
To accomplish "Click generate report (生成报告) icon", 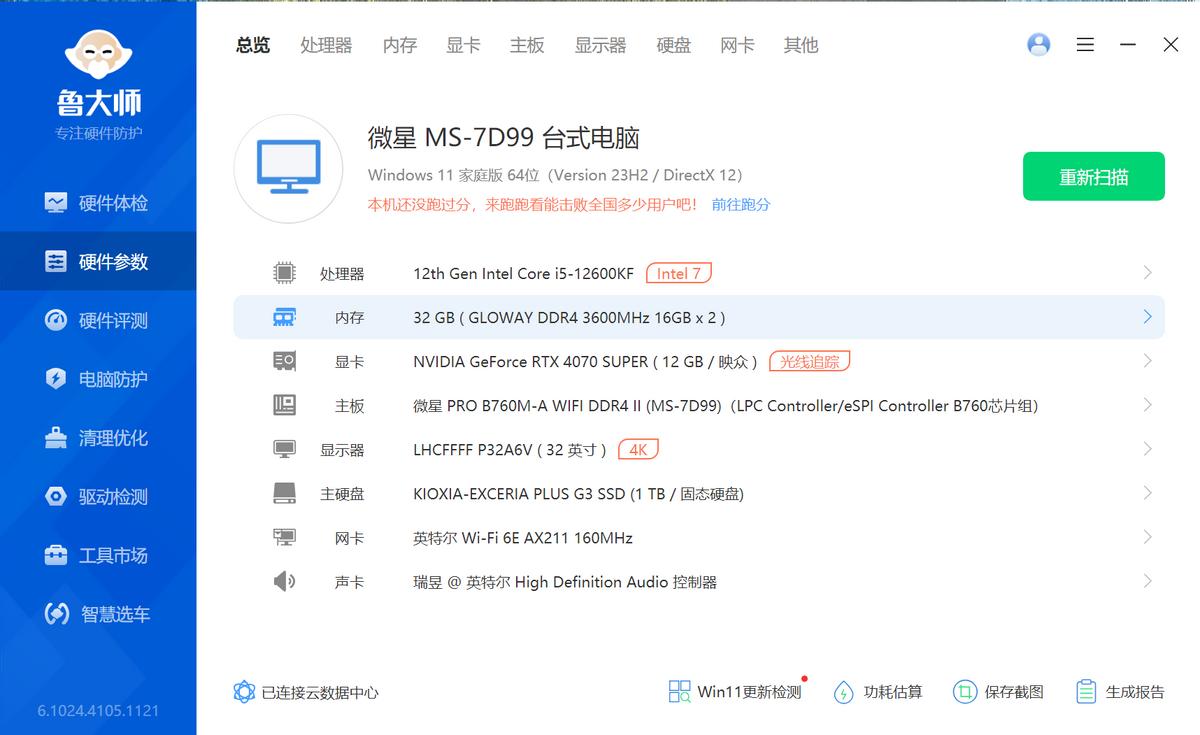I will [1086, 691].
